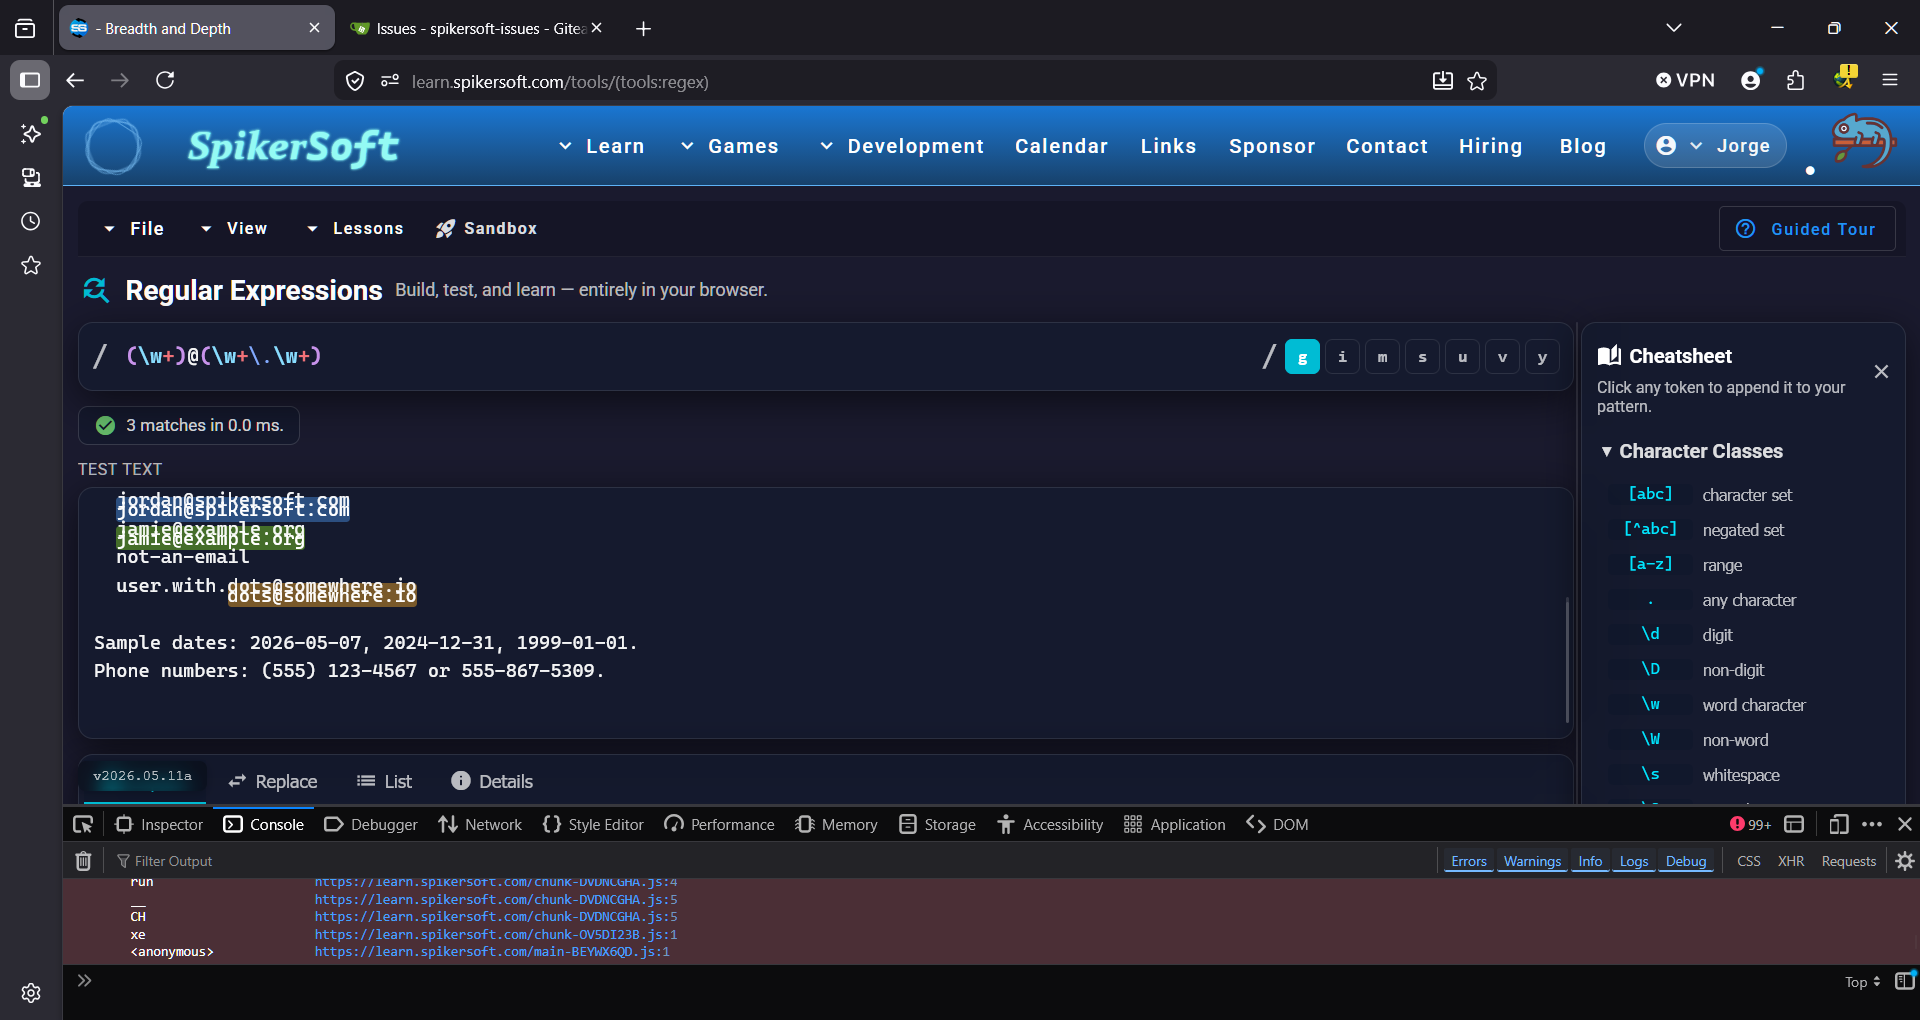
Task: Append the \d digit token
Action: tap(1650, 634)
